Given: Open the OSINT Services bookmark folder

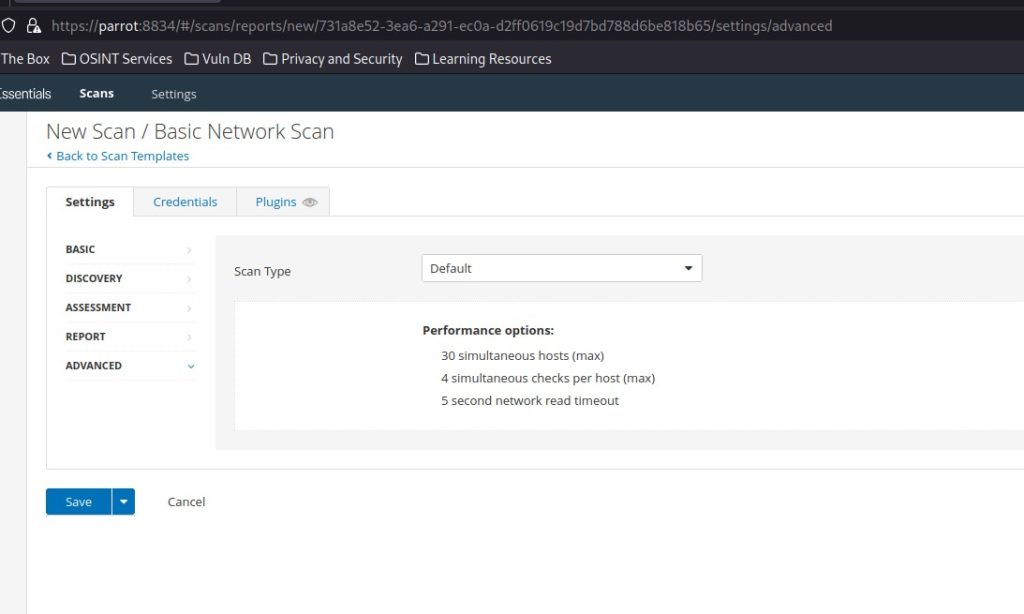Looking at the screenshot, I should 117,59.
